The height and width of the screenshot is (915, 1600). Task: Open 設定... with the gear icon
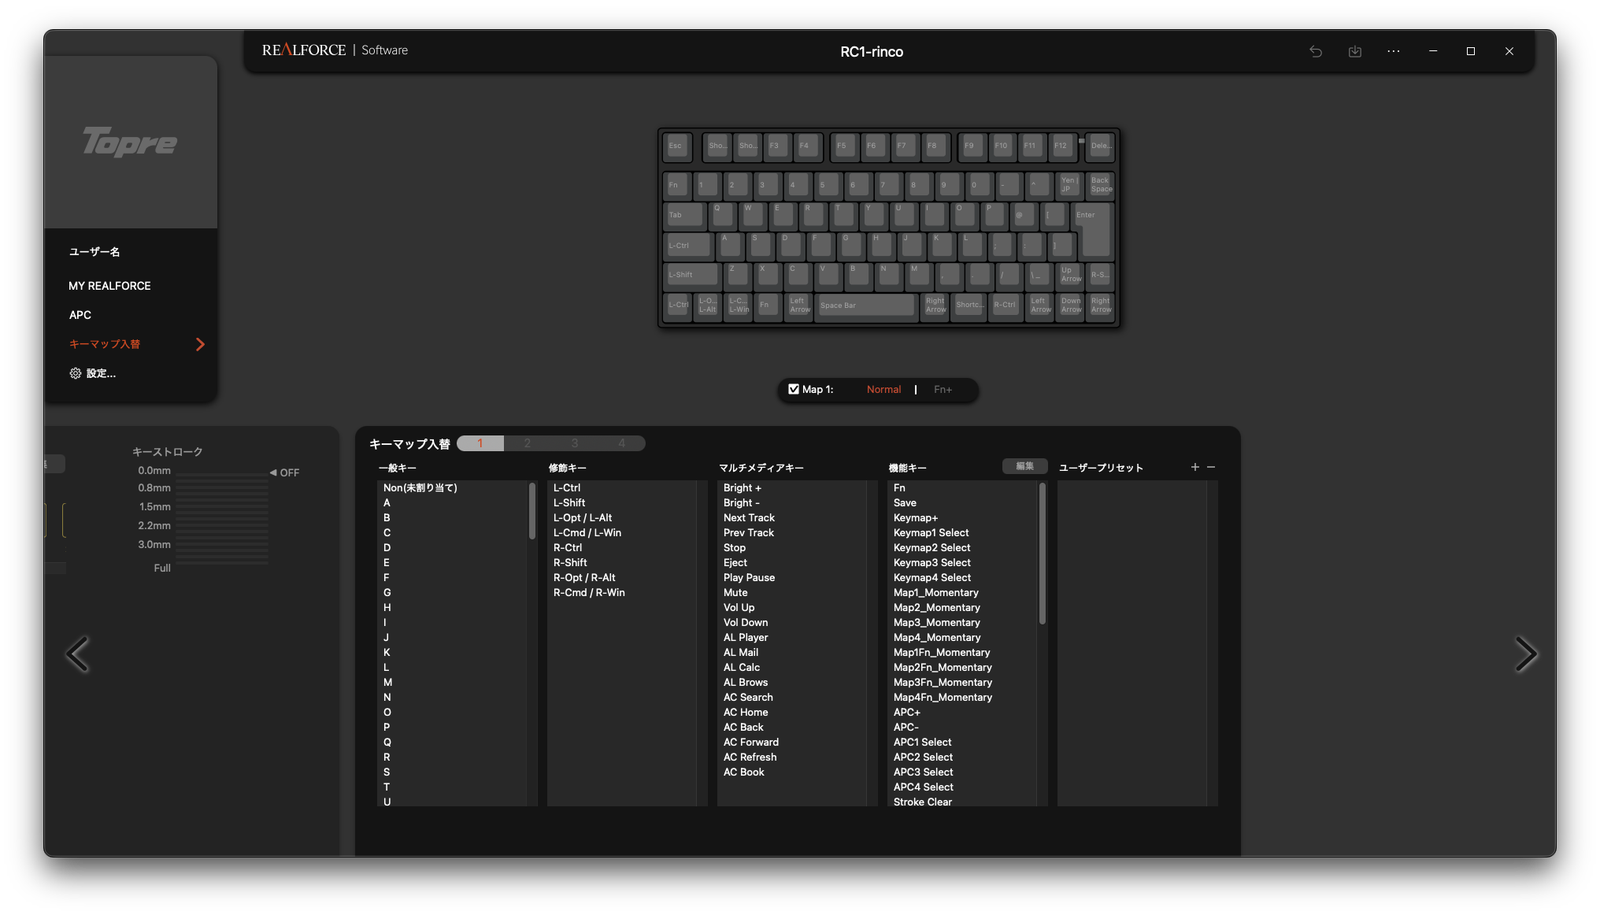[x=75, y=373]
